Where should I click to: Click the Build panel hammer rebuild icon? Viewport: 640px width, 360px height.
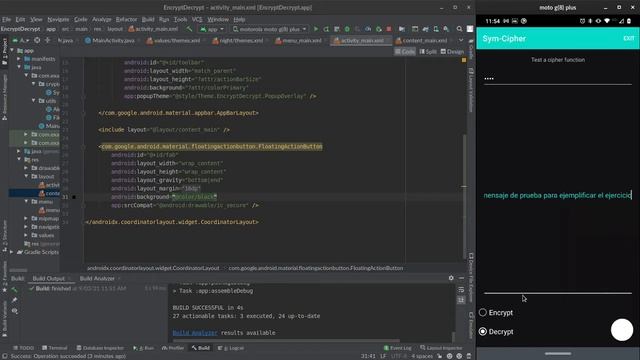(x=14, y=289)
